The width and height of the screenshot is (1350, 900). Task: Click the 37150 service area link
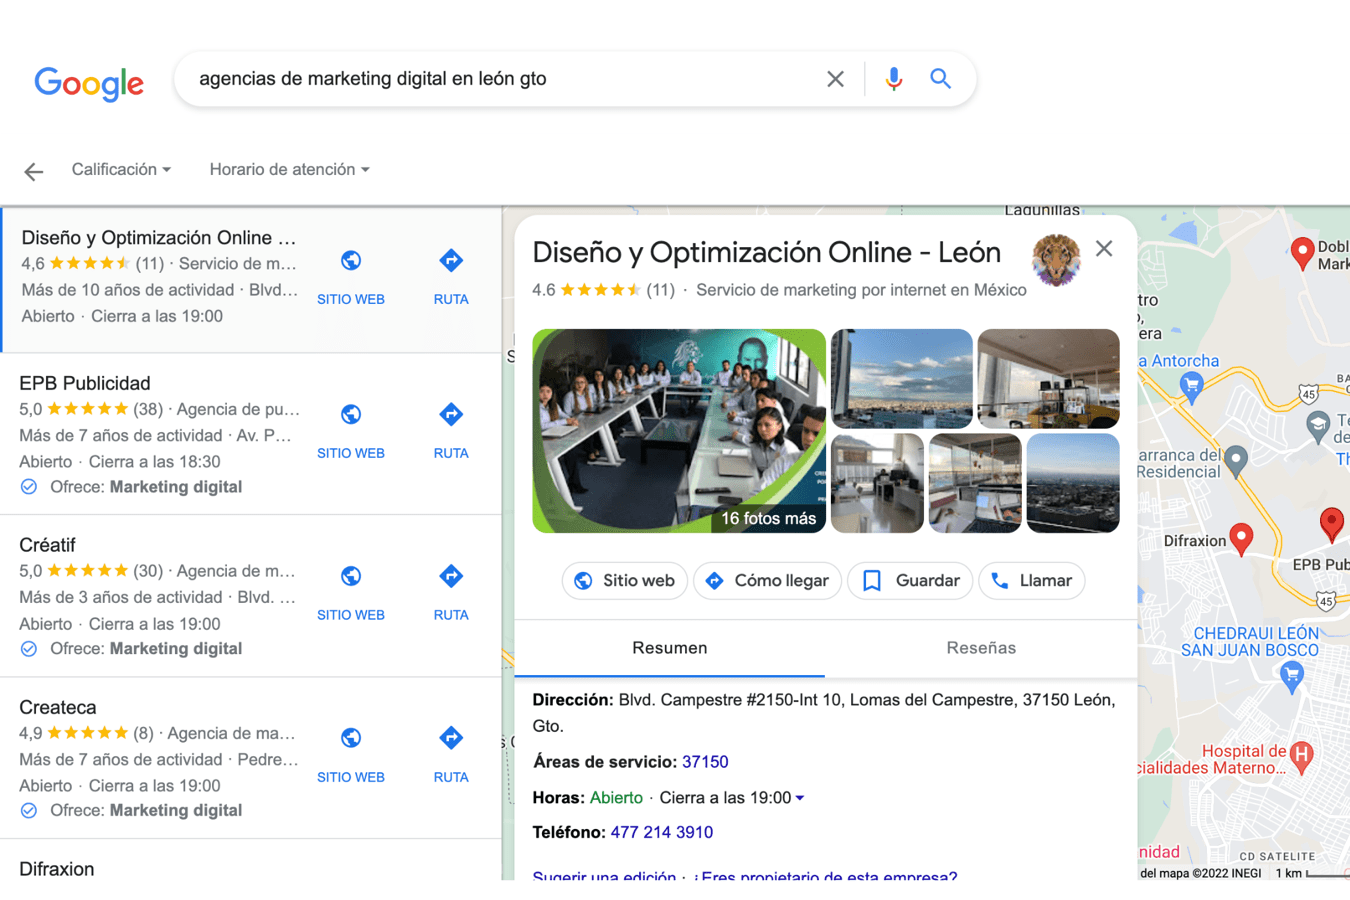point(705,762)
